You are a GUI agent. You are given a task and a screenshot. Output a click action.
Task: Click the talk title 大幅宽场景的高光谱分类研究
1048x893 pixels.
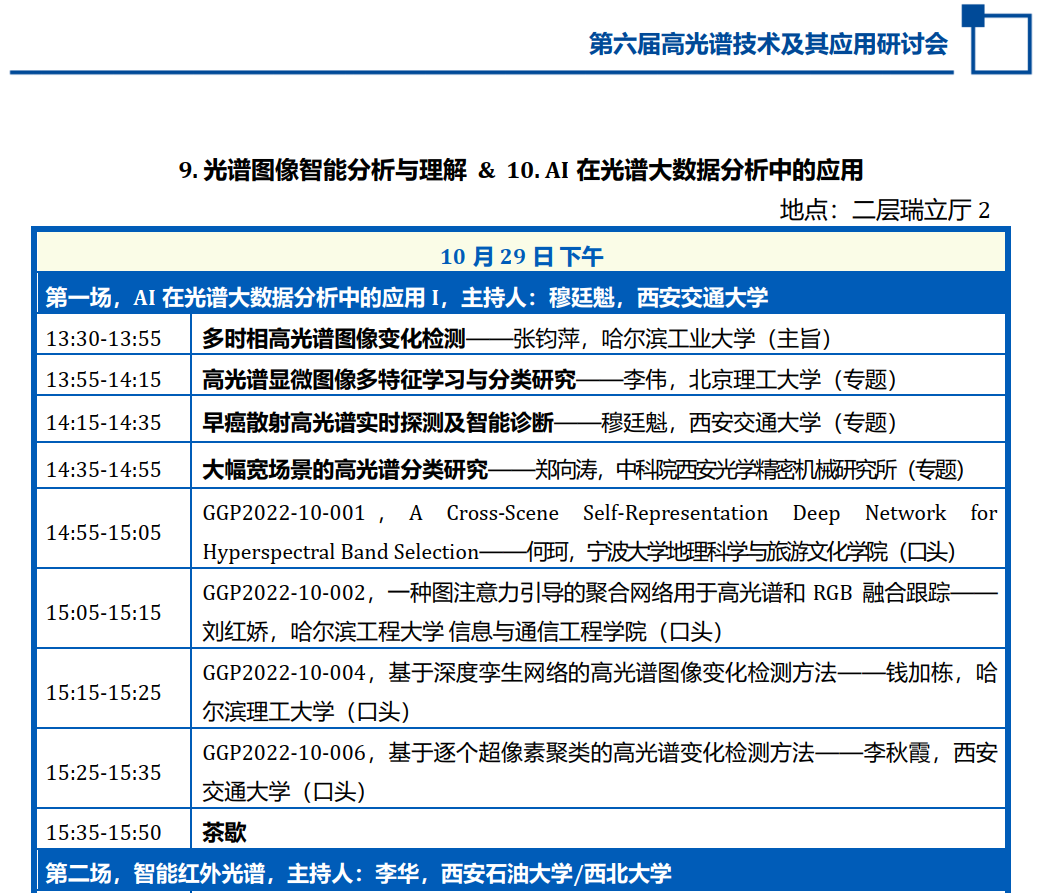tap(345, 469)
